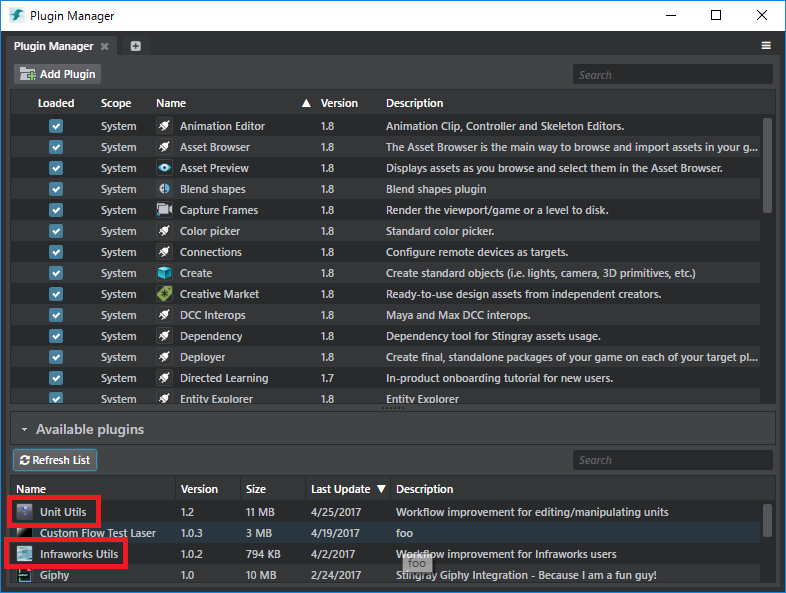Click version 1.7 of Directed Learning
786x593 pixels.
tap(327, 378)
